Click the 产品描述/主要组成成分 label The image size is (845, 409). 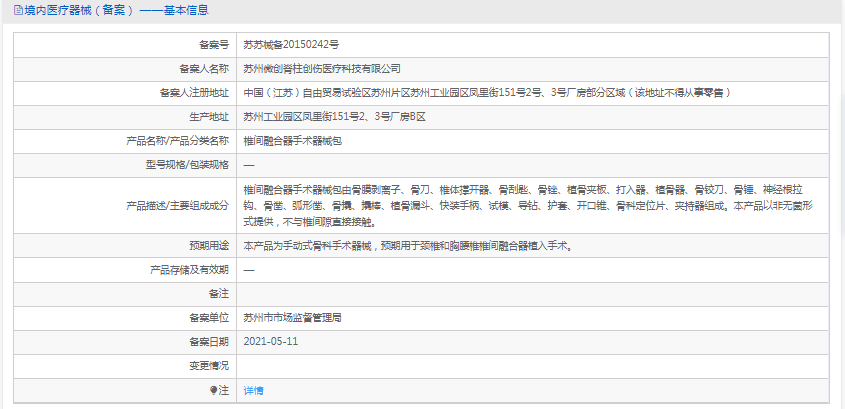pos(177,205)
